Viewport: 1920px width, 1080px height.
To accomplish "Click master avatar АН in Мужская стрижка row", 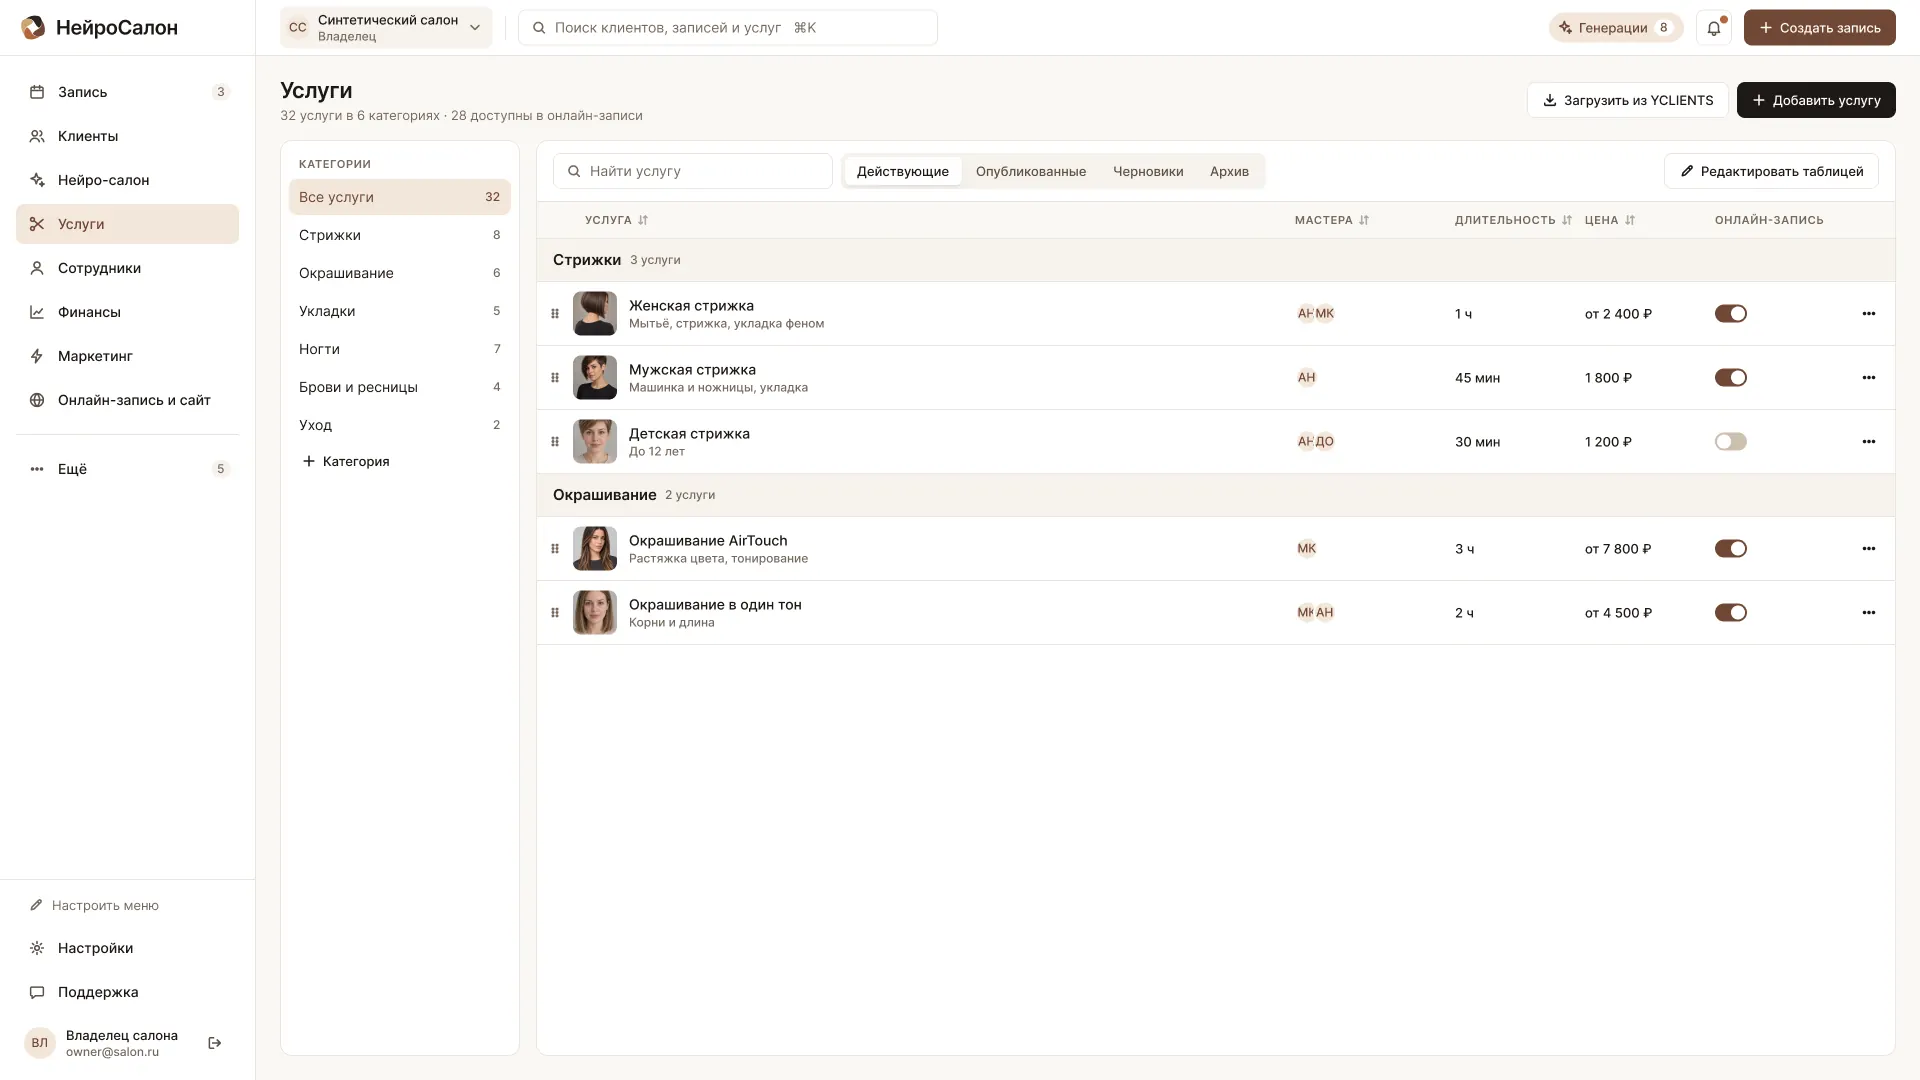I will point(1306,378).
